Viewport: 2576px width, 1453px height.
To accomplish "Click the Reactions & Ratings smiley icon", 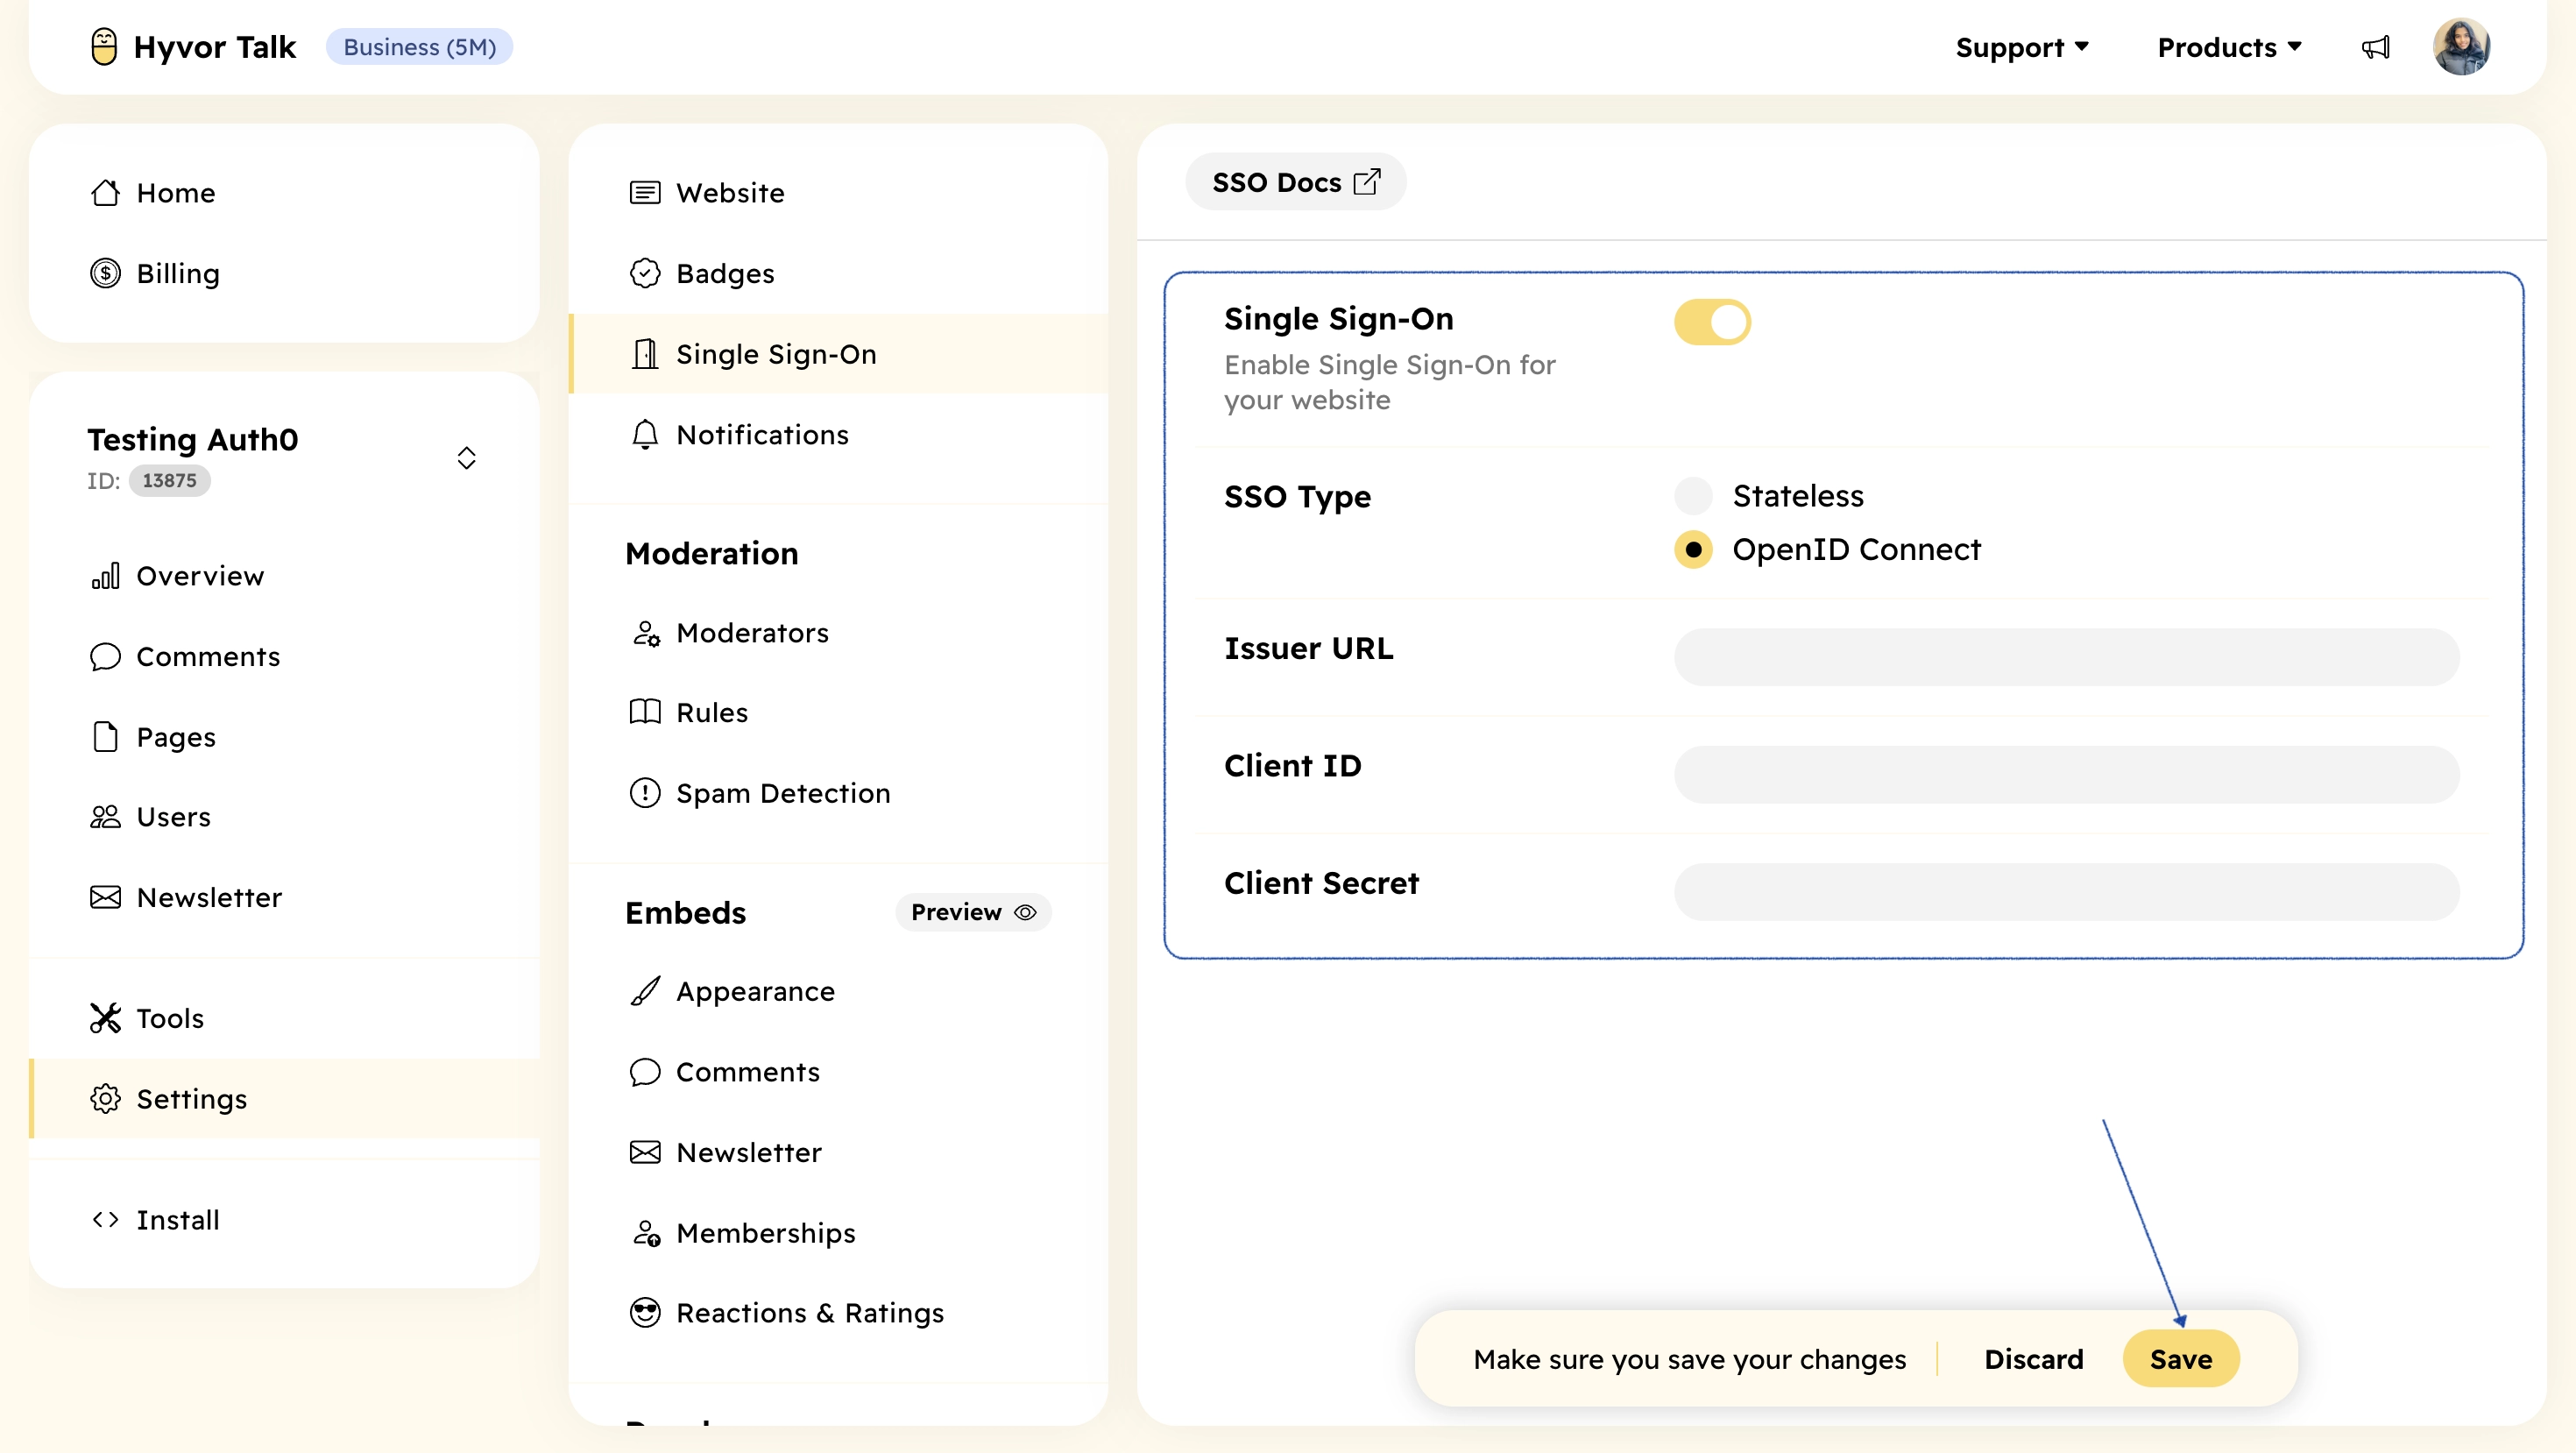I will pos(645,1313).
